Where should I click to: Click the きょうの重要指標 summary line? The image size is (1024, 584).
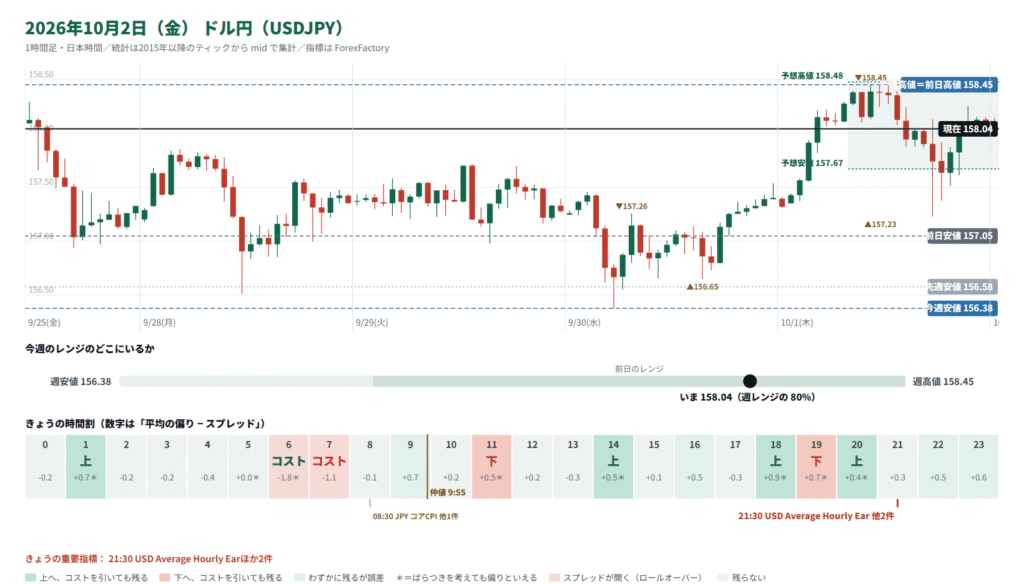149,559
